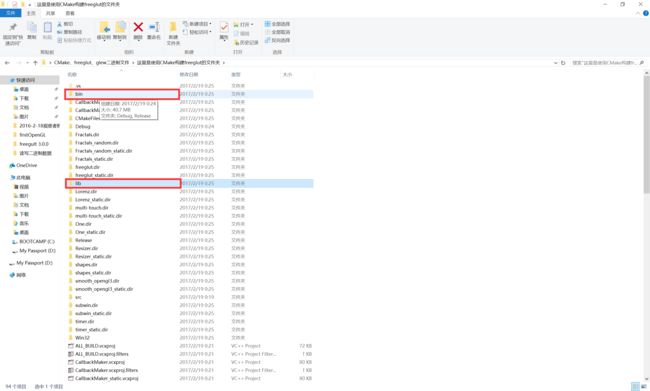Click the New folder icon

click(173, 28)
